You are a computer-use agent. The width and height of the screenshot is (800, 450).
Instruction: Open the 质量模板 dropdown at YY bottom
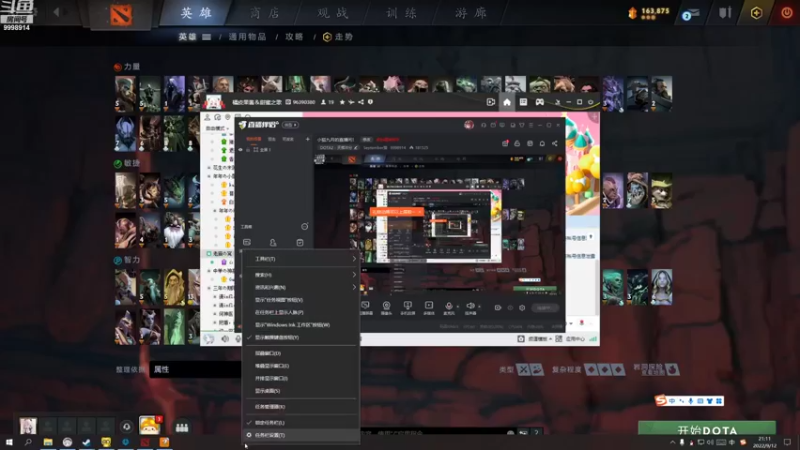tap(539, 339)
